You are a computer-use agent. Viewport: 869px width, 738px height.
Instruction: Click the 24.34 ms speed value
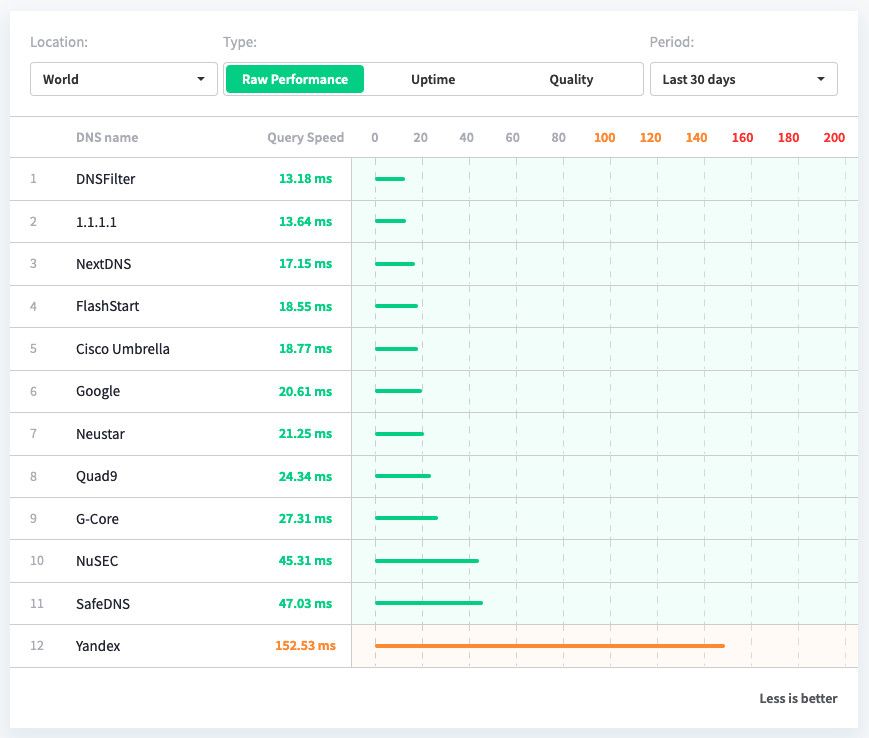pyautogui.click(x=305, y=476)
